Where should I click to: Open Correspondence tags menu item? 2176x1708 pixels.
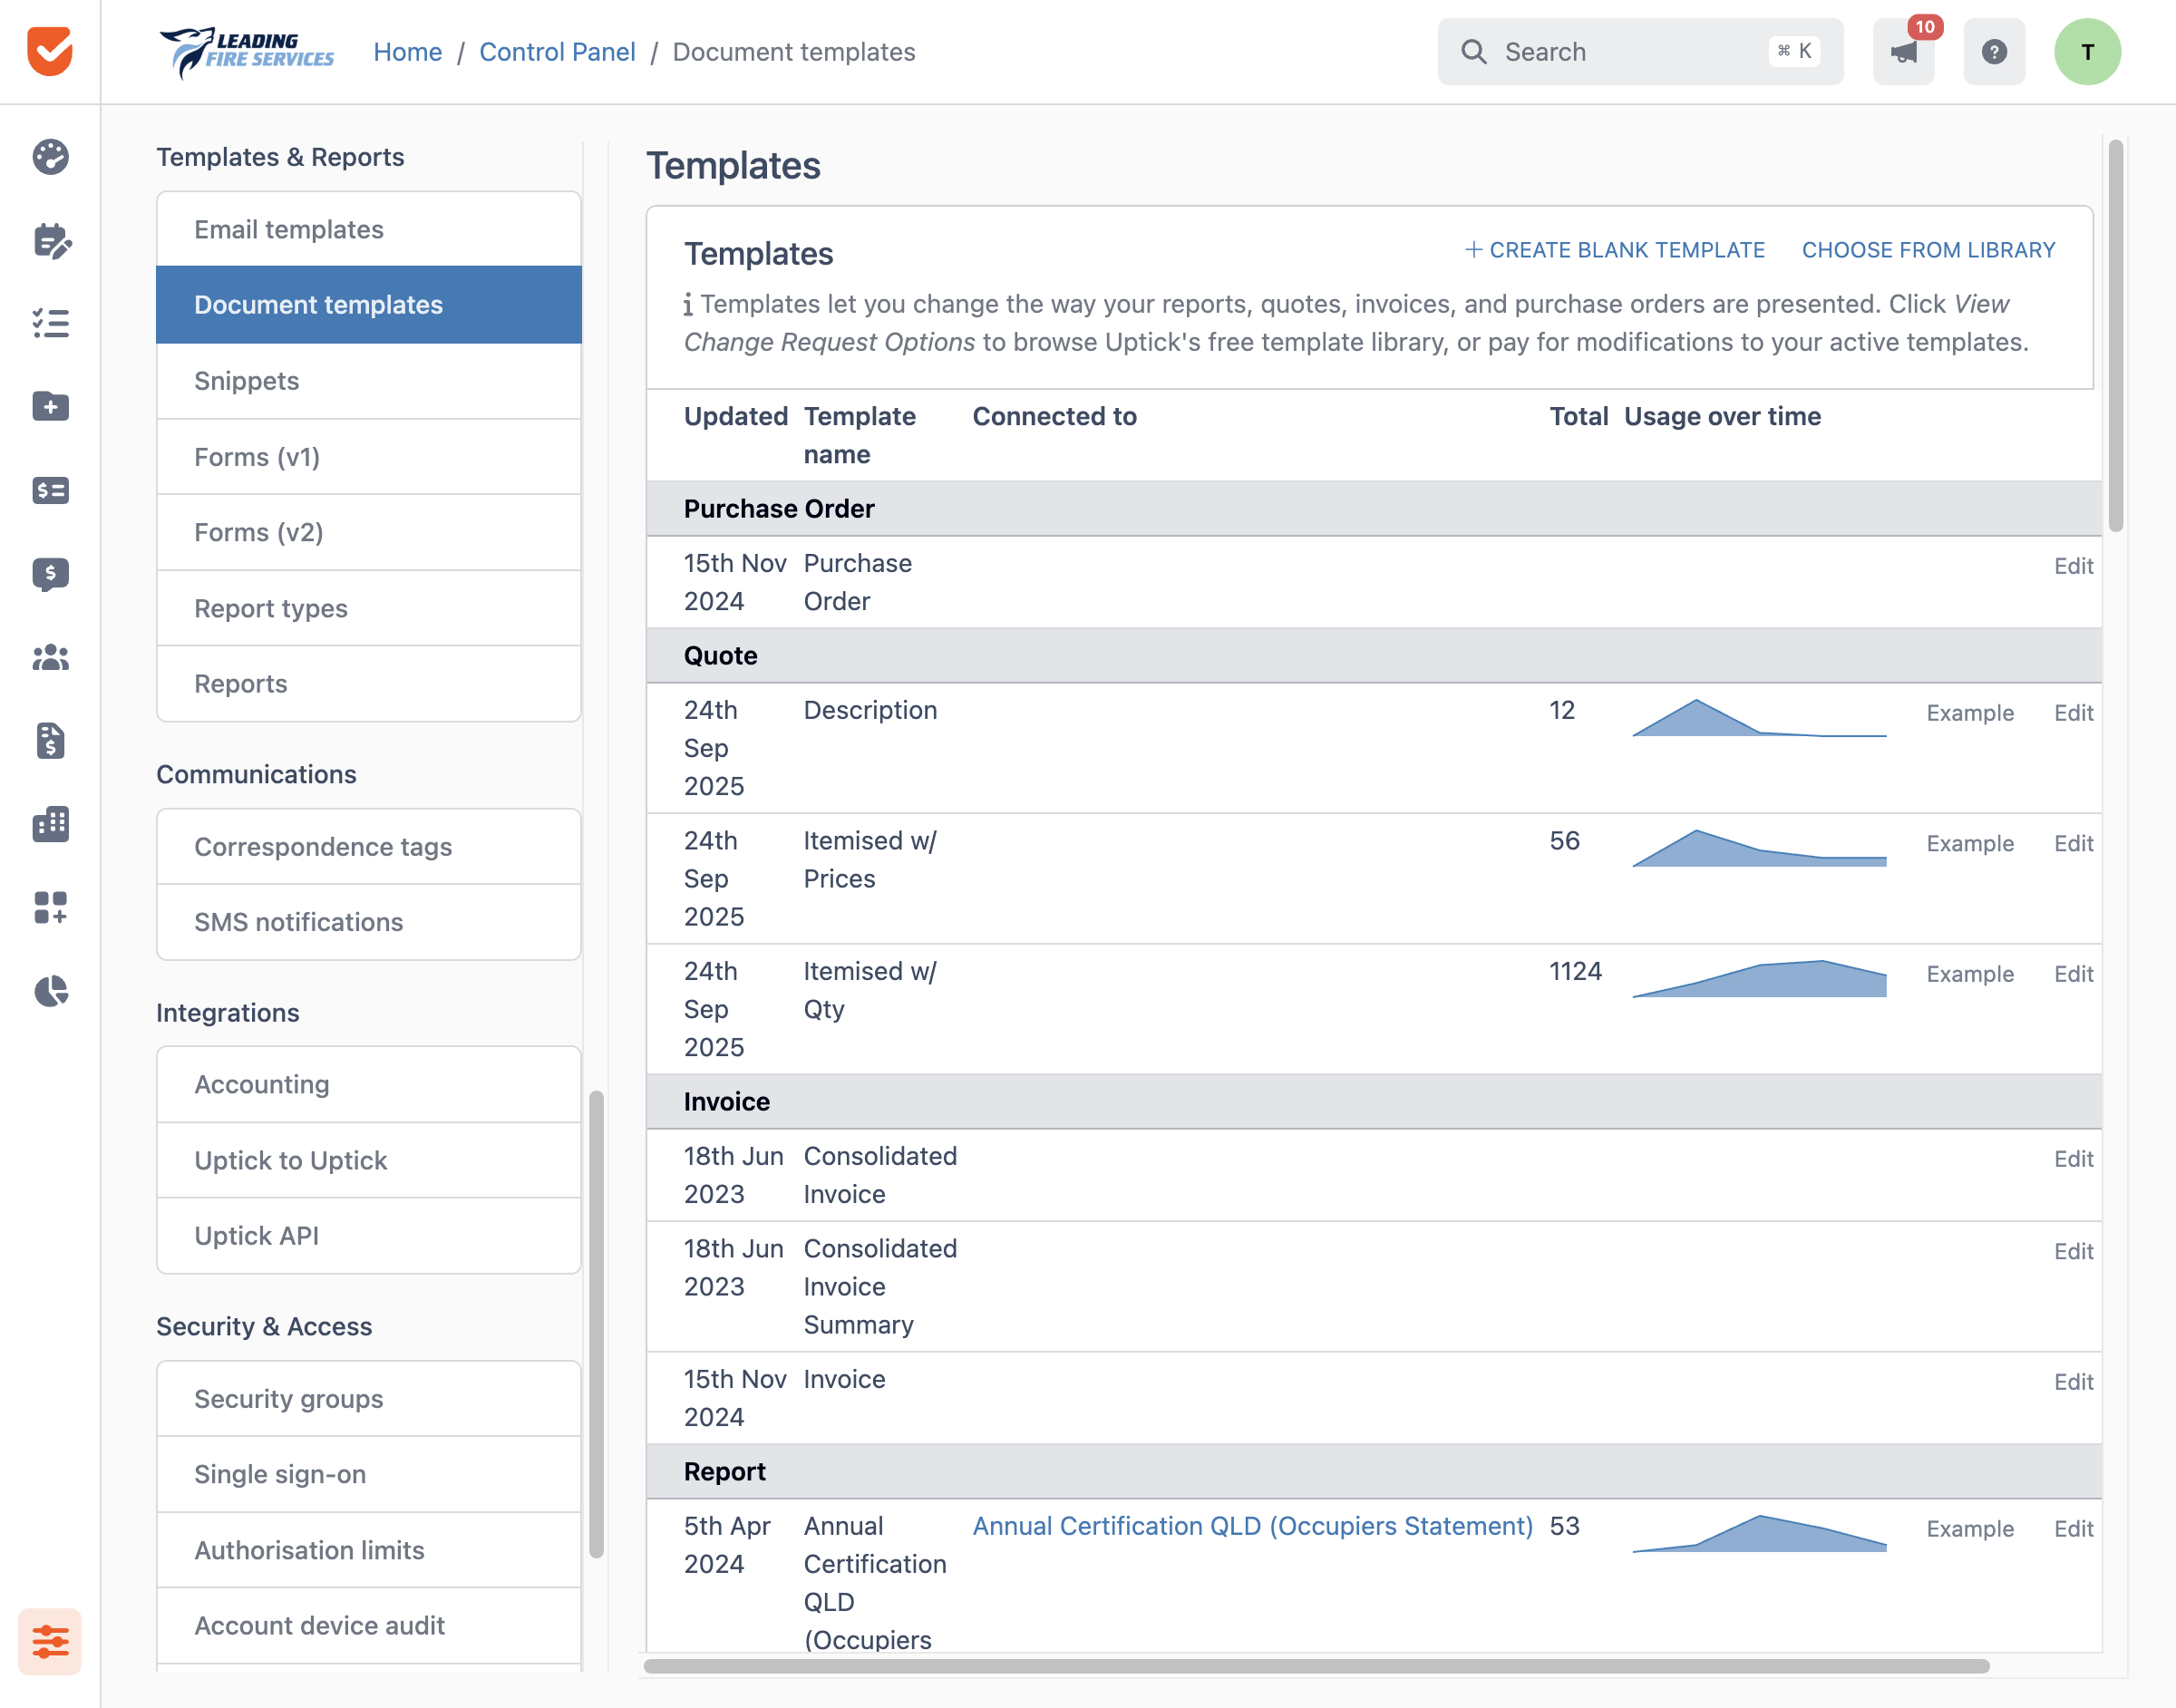point(369,846)
